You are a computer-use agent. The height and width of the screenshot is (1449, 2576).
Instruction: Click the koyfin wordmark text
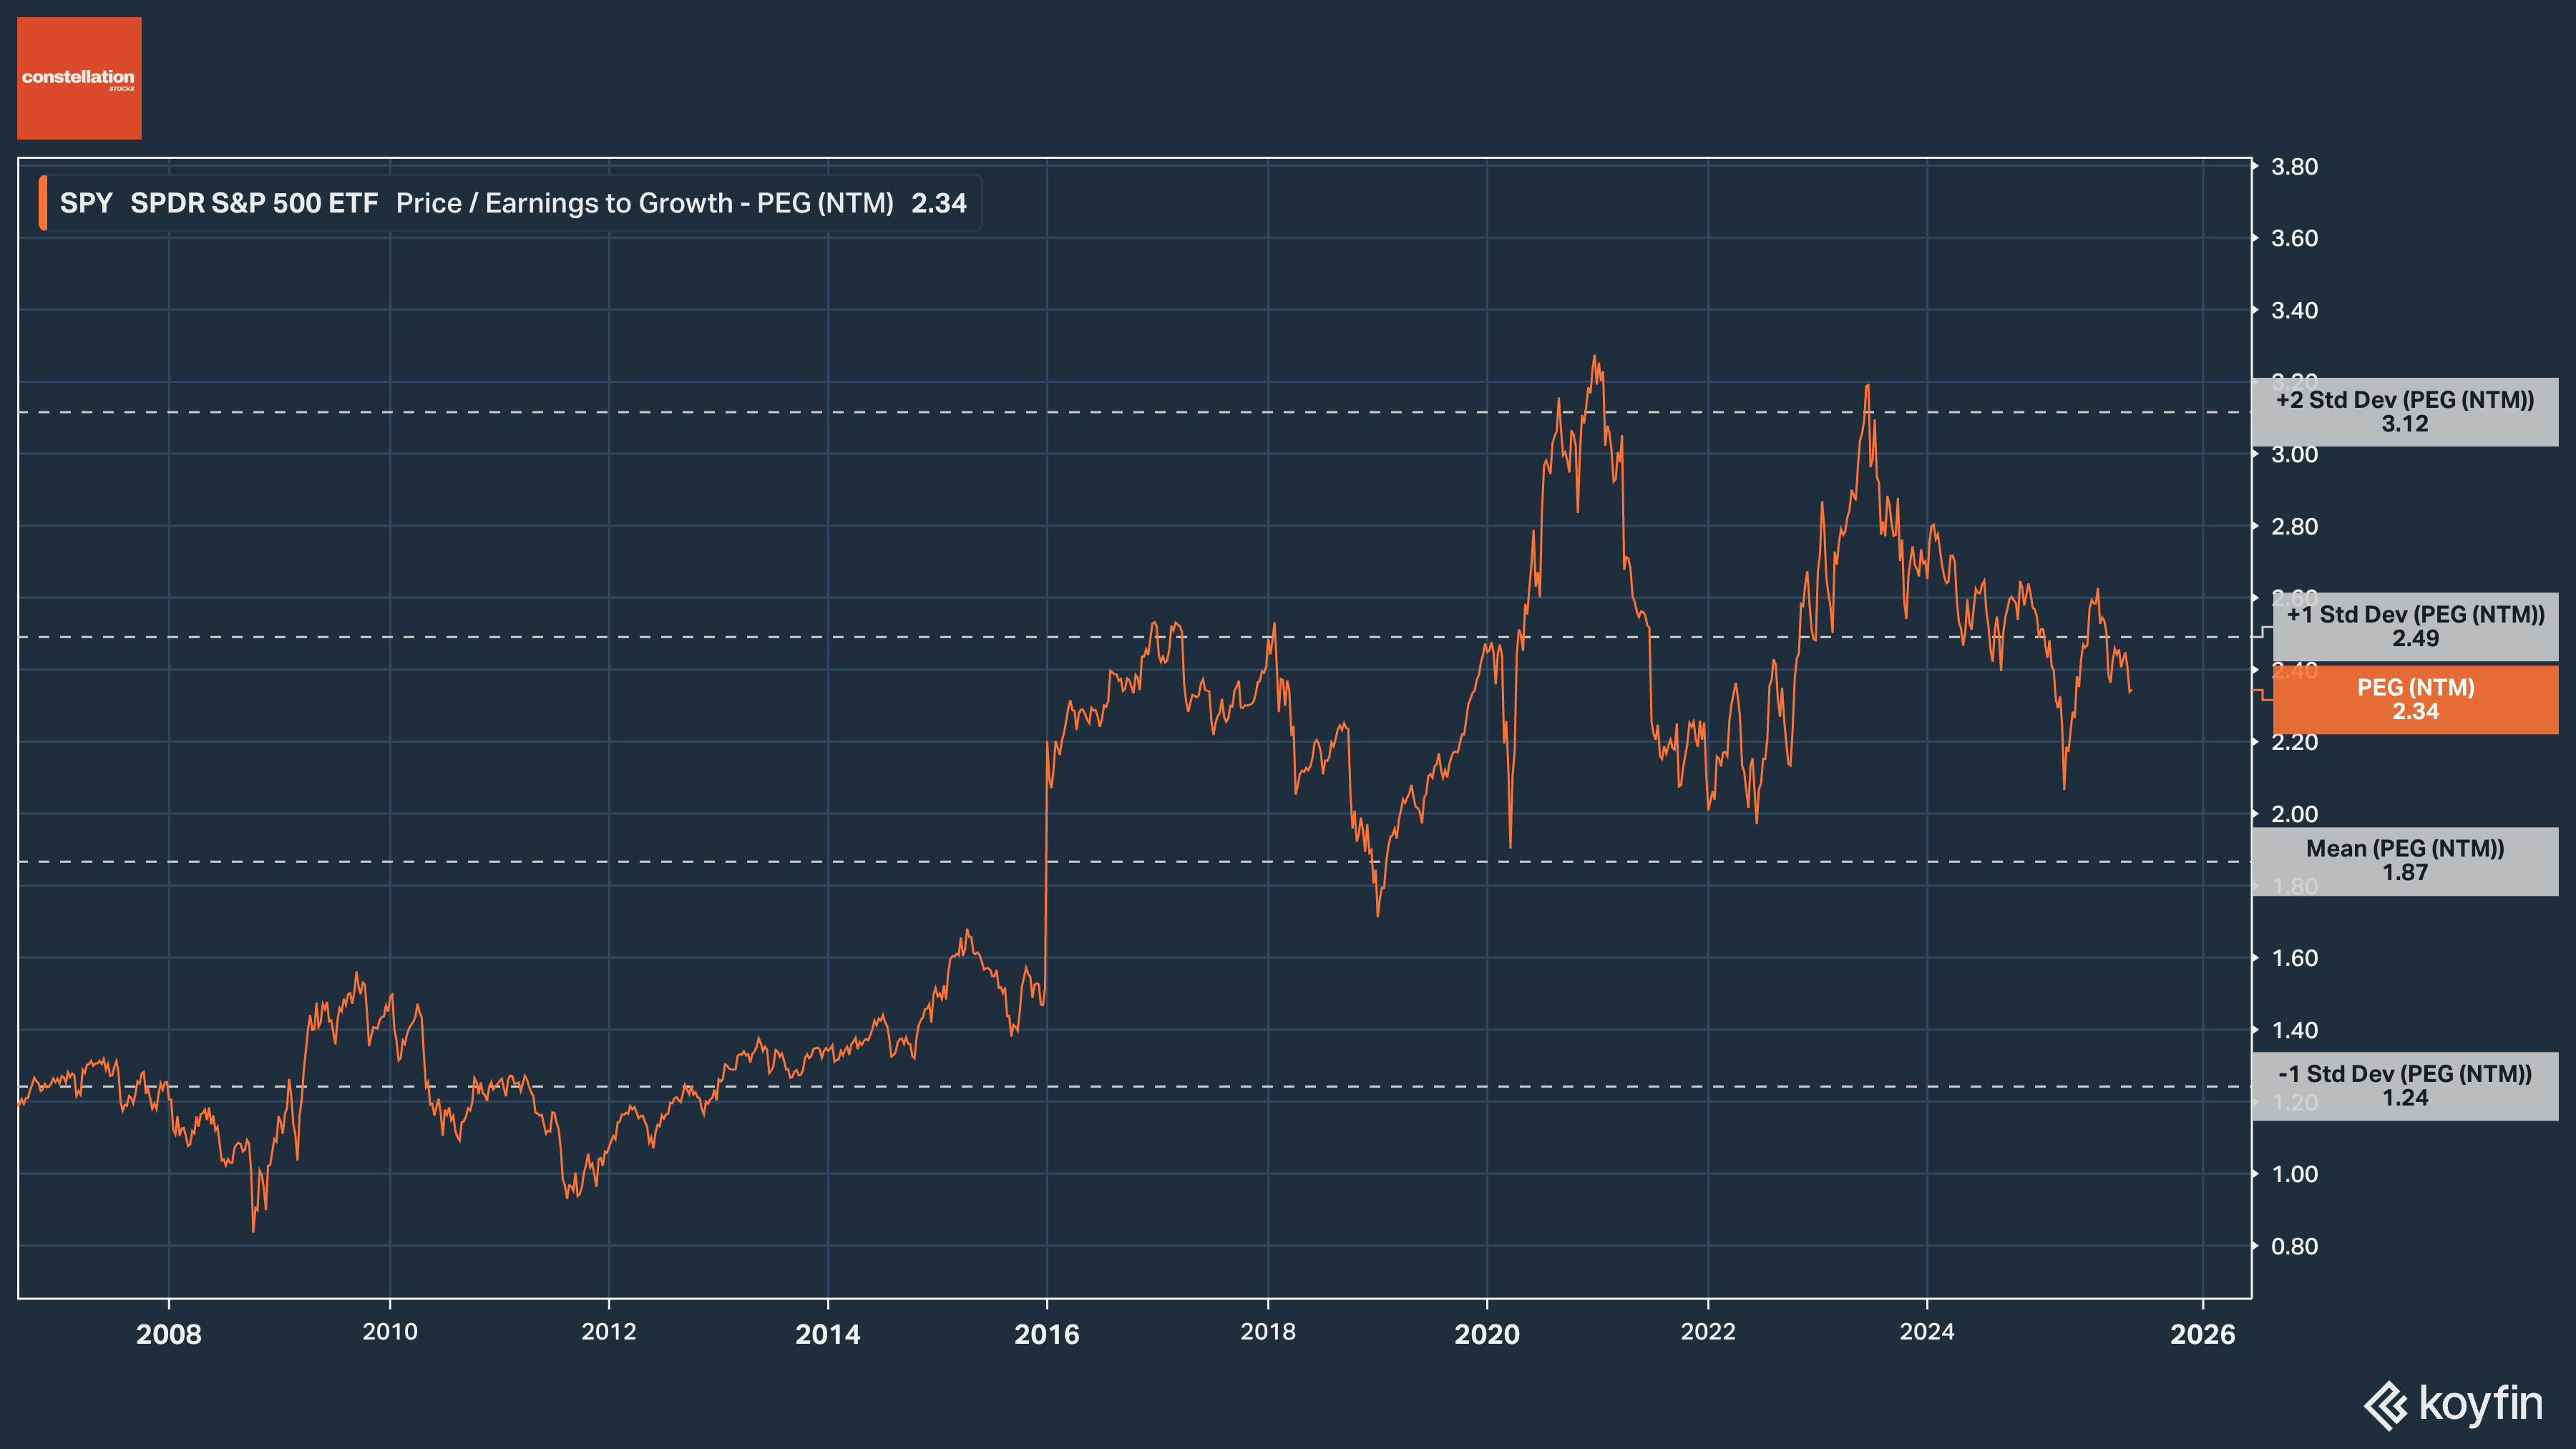coord(2480,1404)
